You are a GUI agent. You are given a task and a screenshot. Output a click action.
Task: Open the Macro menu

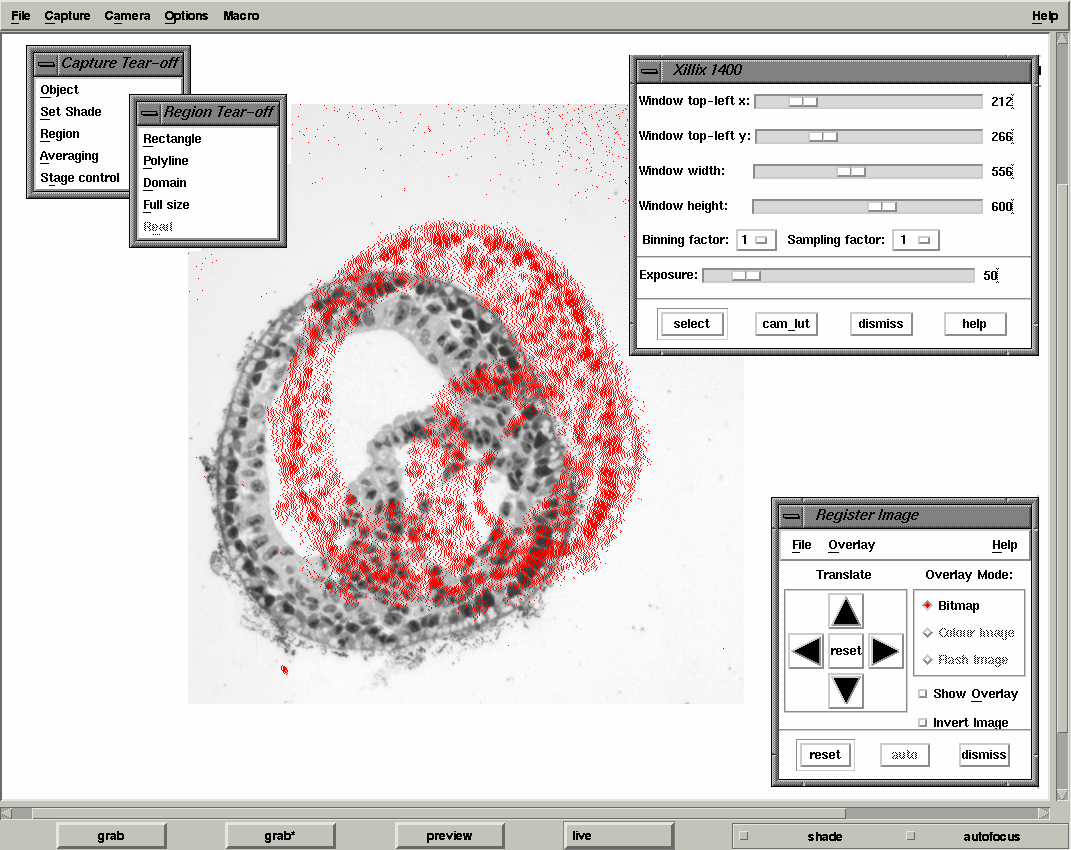click(241, 16)
